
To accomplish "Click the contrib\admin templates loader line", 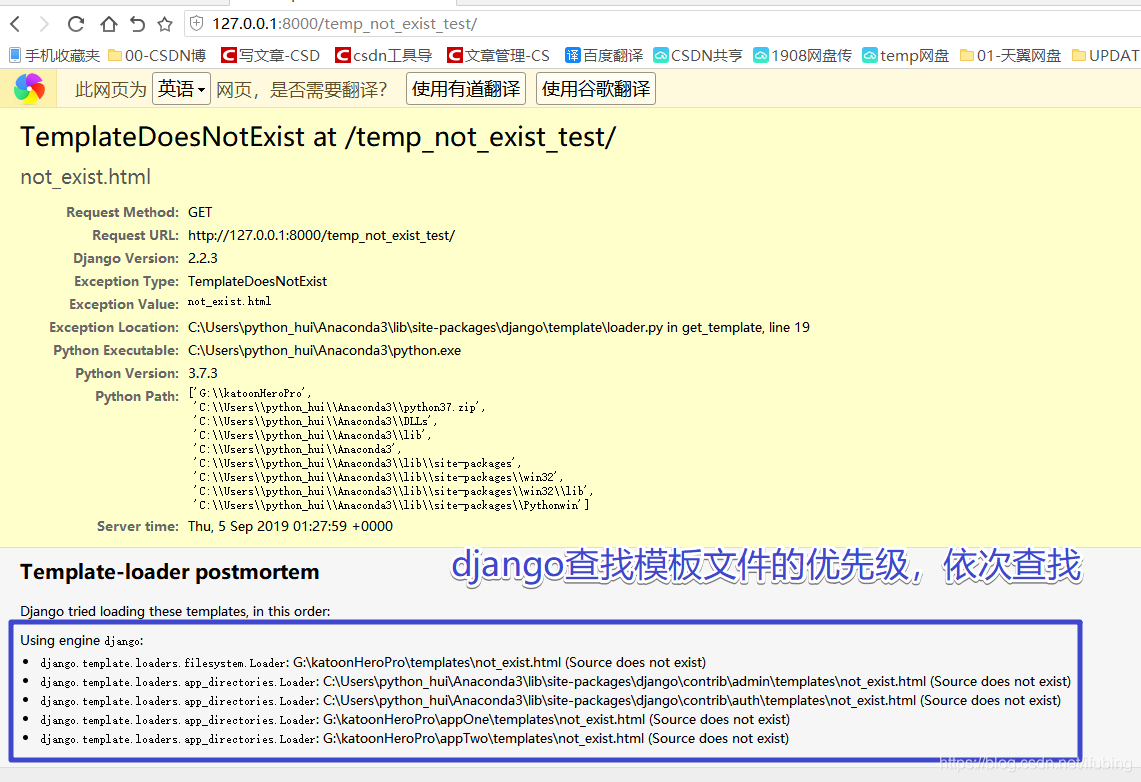I will pos(555,682).
